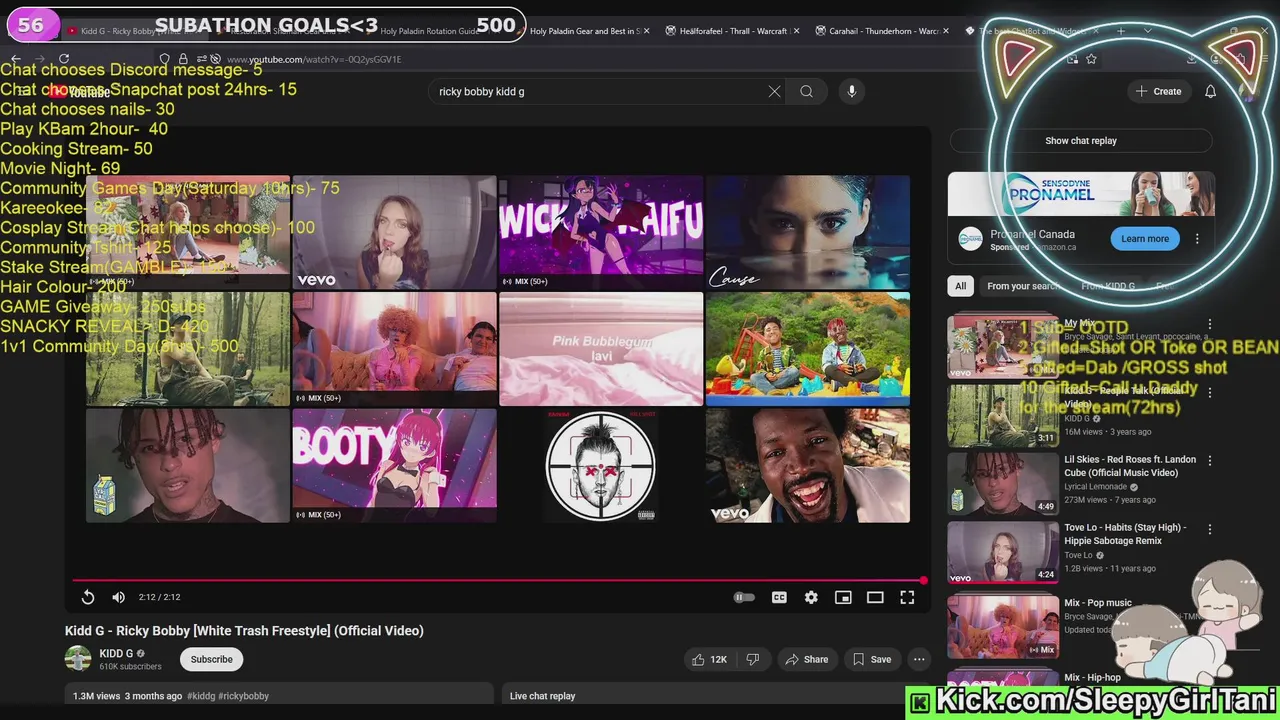Save video to a playlist

871,659
